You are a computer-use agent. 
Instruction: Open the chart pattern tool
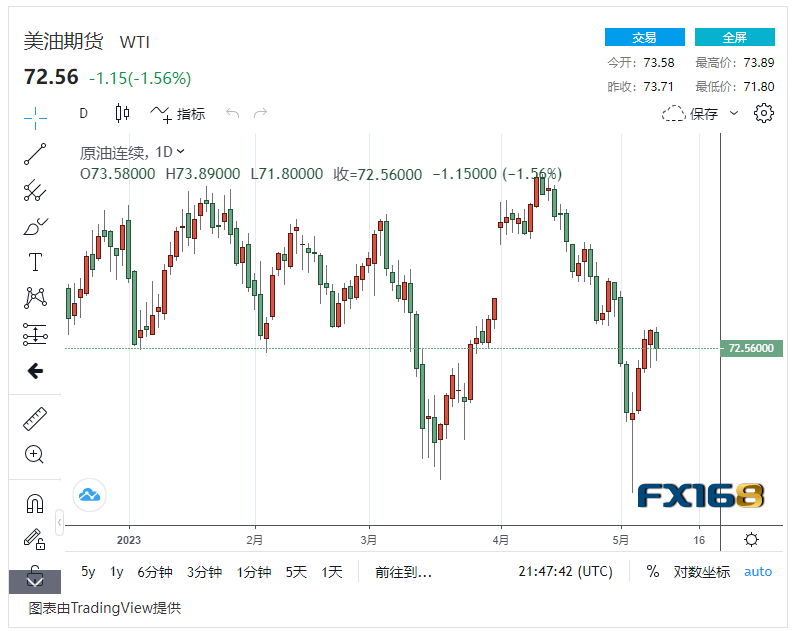click(x=35, y=298)
